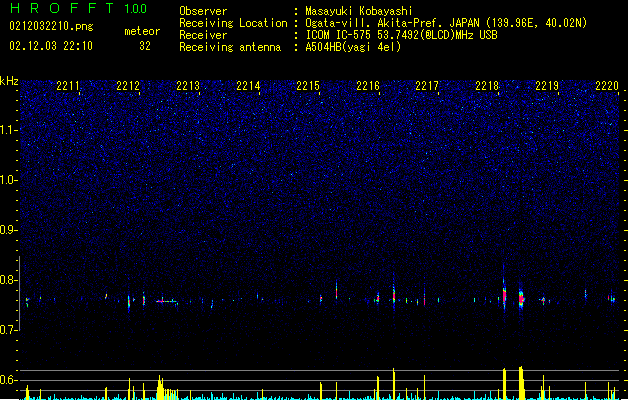The width and height of the screenshot is (629, 400).
Task: Click the 2220 time marker
Action: 607,86
